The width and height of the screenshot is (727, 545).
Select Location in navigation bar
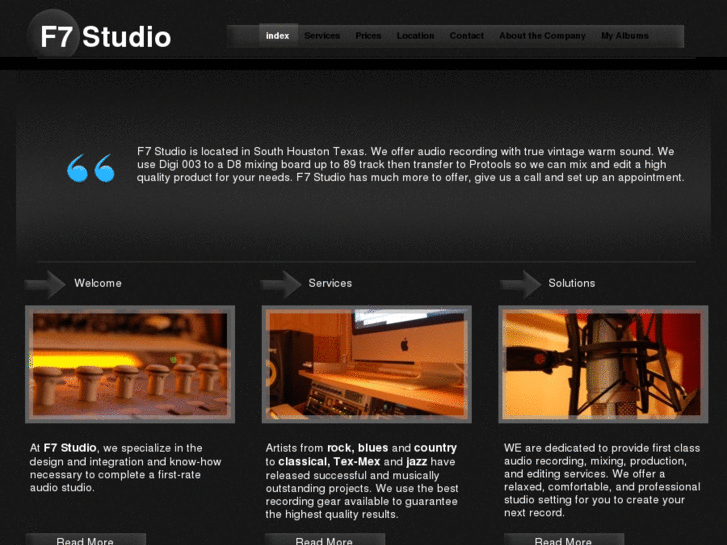[415, 36]
